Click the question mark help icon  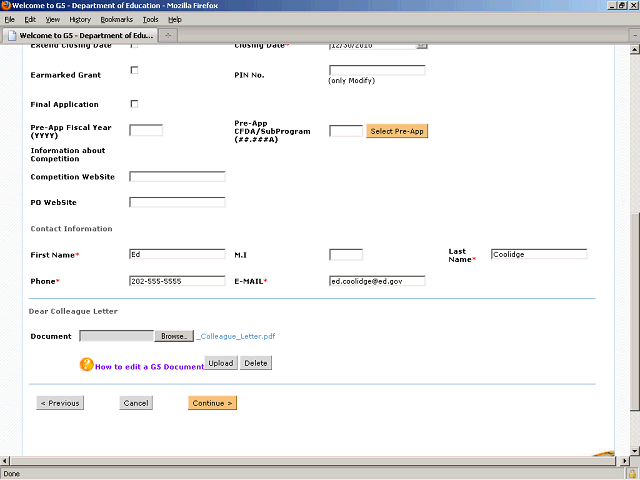pos(87,364)
